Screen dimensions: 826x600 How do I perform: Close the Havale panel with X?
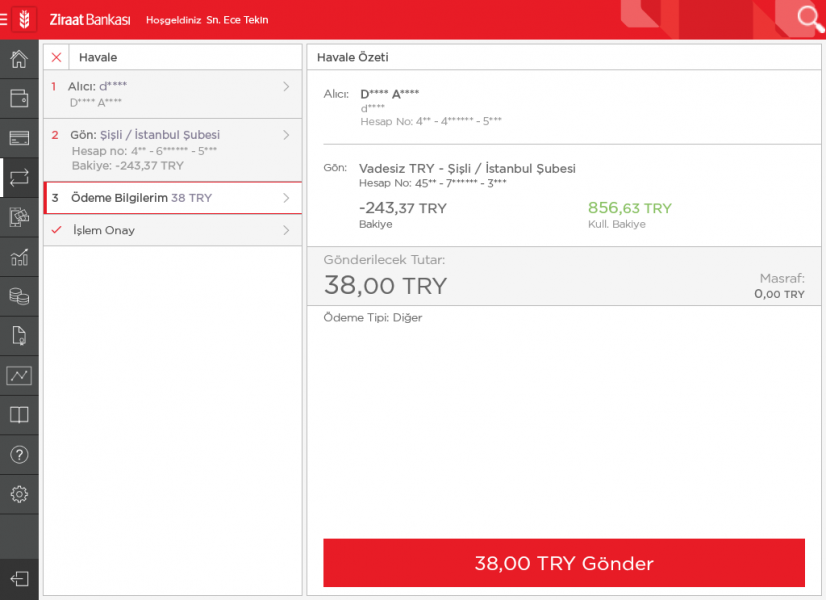coord(56,57)
